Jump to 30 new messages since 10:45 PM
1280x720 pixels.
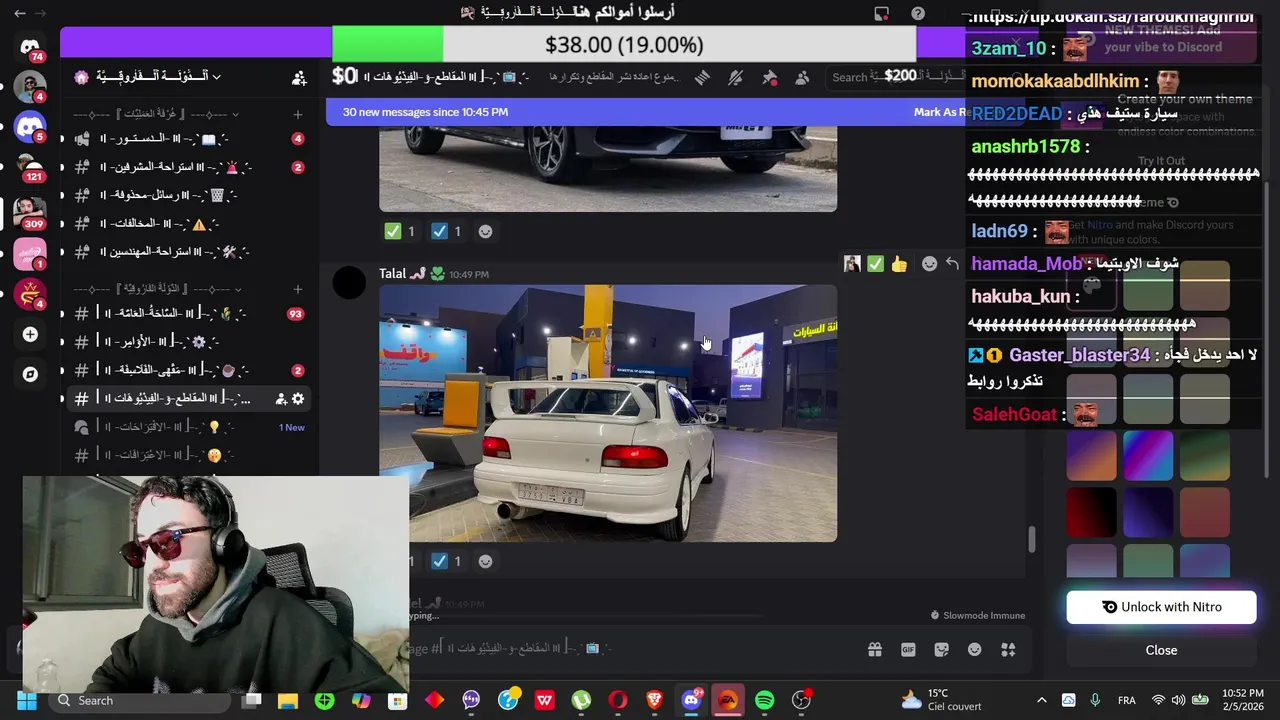425,112
